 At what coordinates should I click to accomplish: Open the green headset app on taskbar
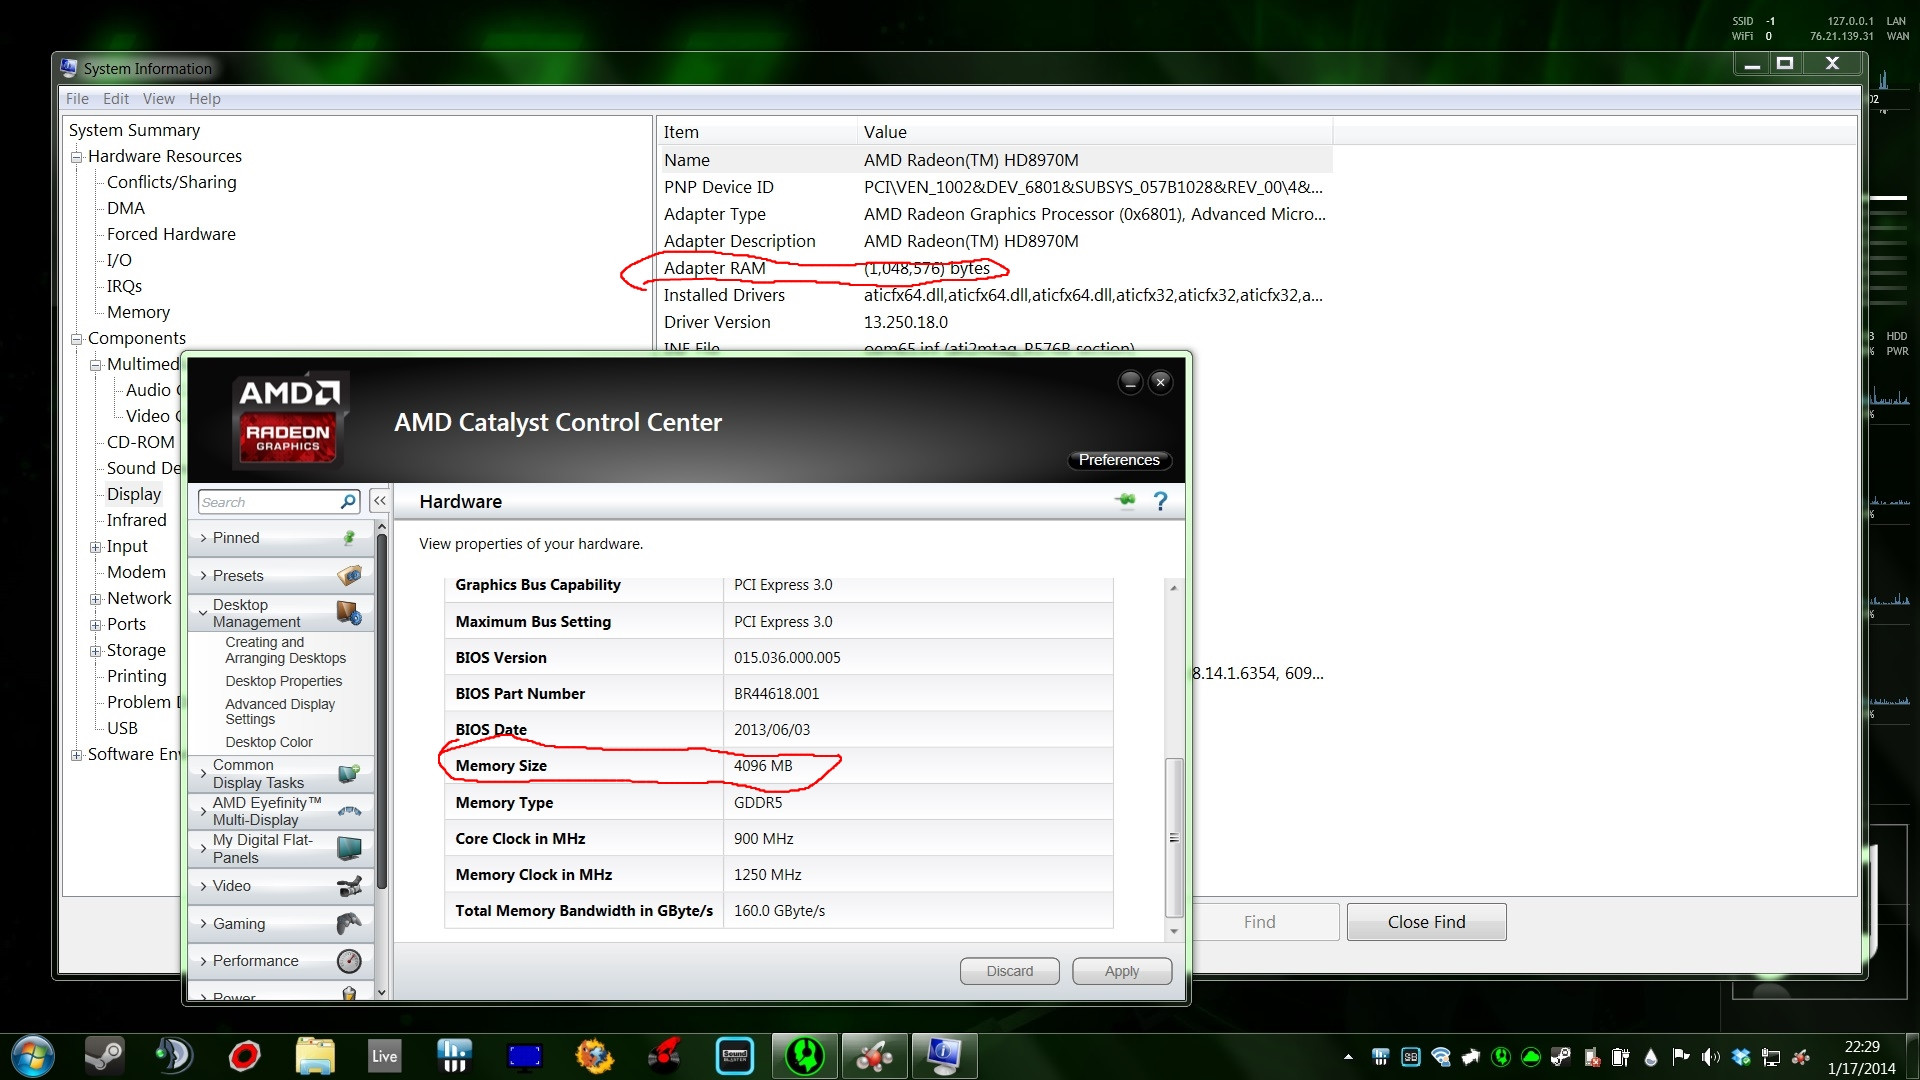[805, 1056]
